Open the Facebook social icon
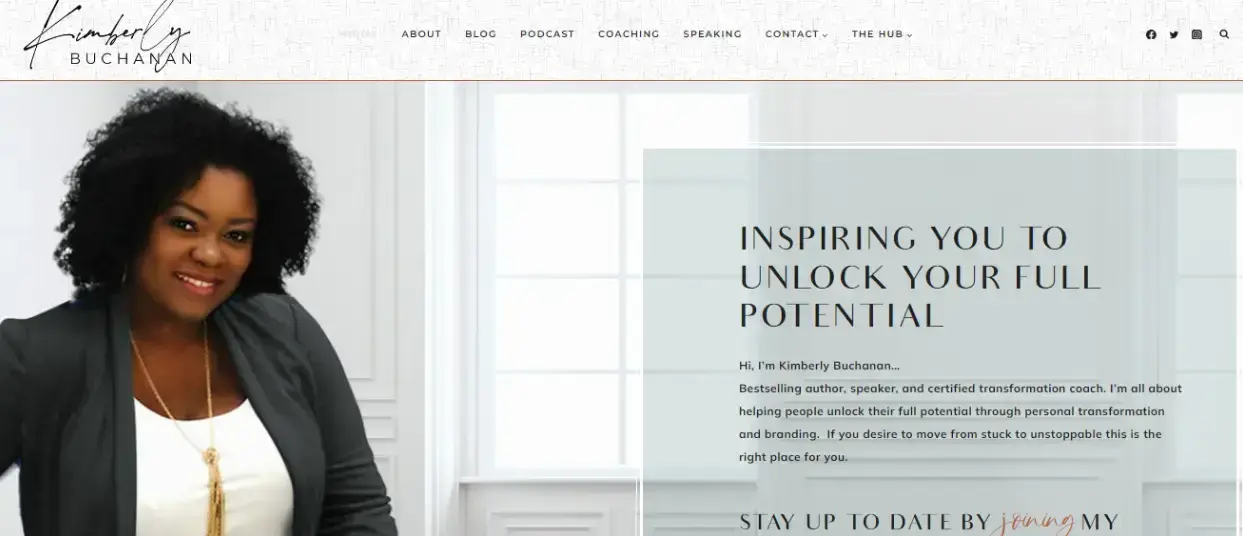This screenshot has width=1243, height=536. (x=1151, y=34)
